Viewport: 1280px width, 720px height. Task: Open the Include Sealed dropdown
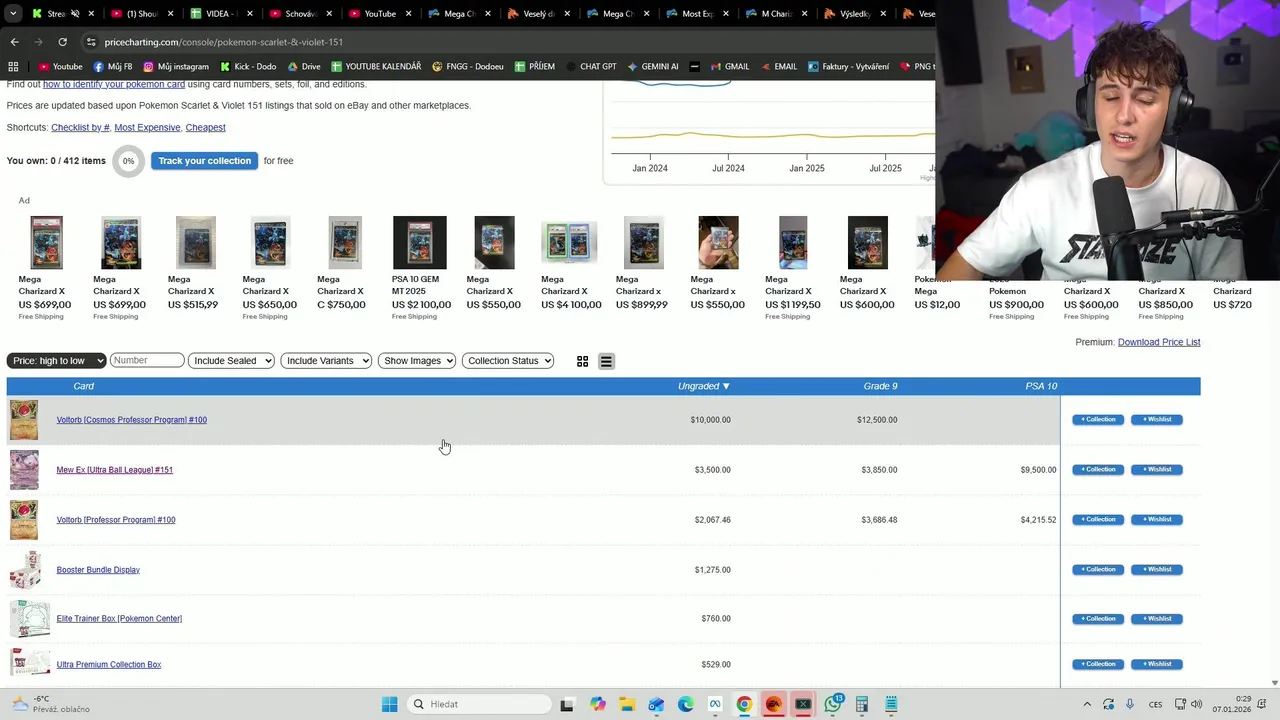pyautogui.click(x=231, y=361)
